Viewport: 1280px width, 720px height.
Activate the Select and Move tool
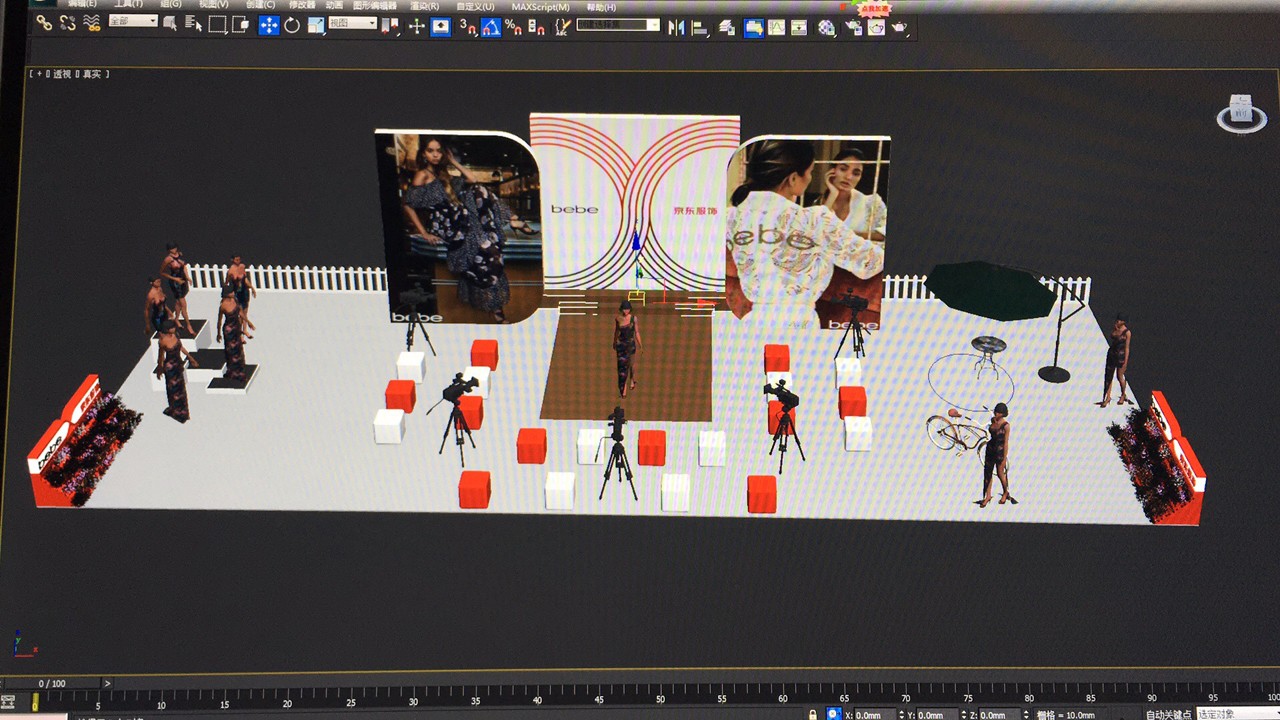[269, 25]
